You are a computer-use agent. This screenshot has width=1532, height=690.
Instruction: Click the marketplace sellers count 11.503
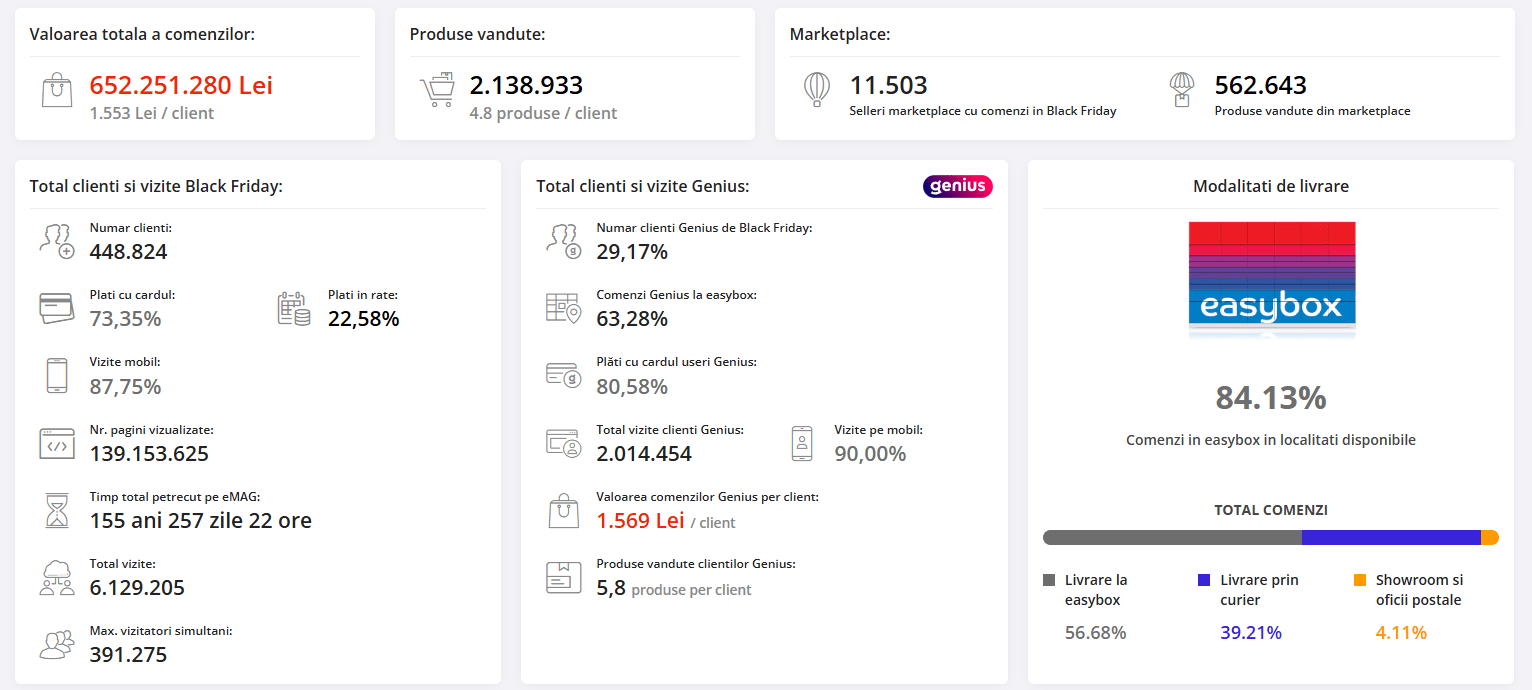tap(889, 85)
